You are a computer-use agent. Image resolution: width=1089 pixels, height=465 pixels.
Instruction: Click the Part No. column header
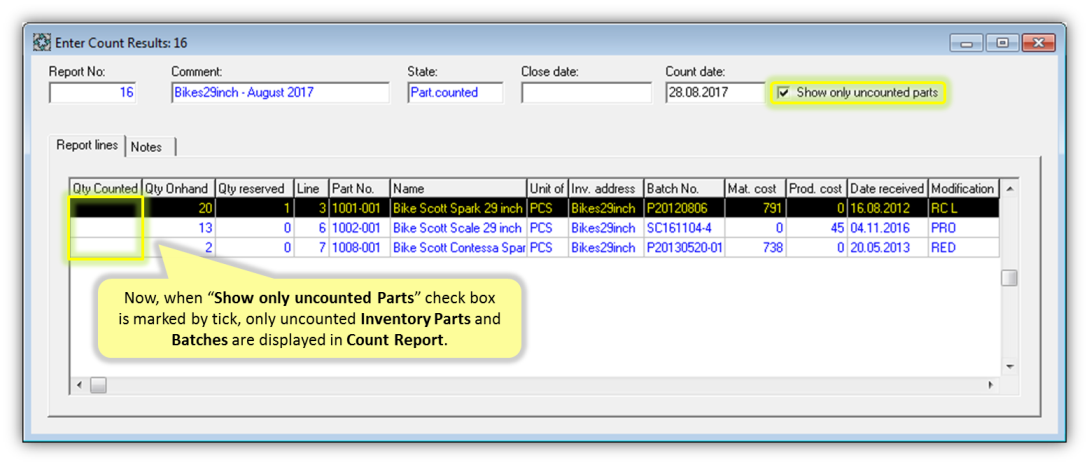(359, 188)
